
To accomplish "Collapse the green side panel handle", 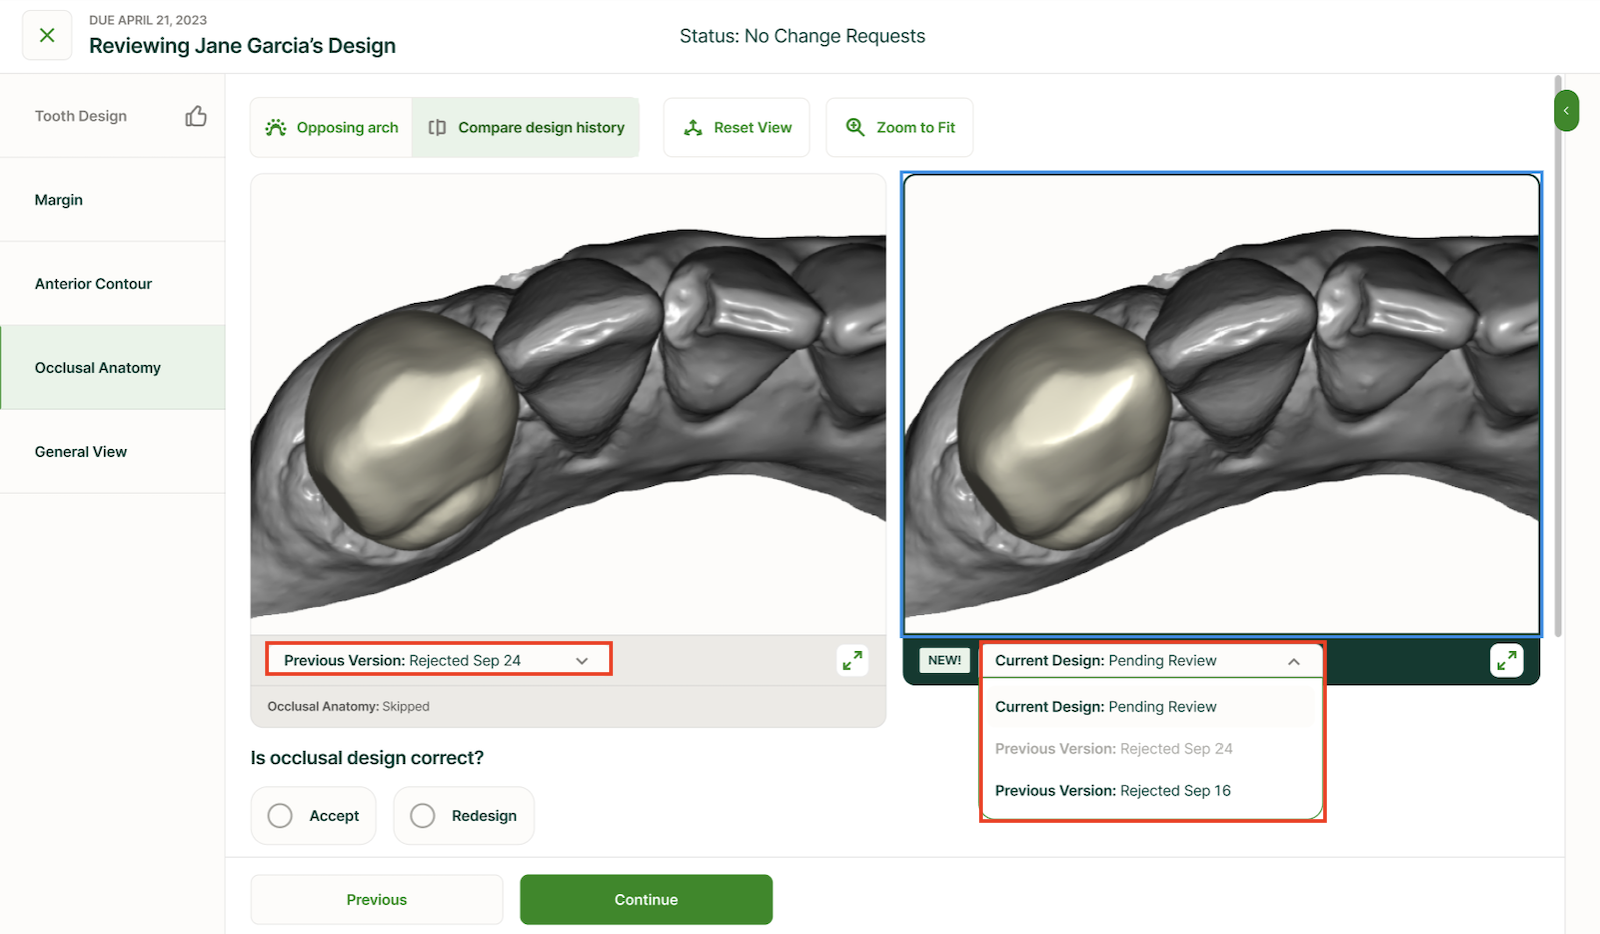I will (1566, 111).
